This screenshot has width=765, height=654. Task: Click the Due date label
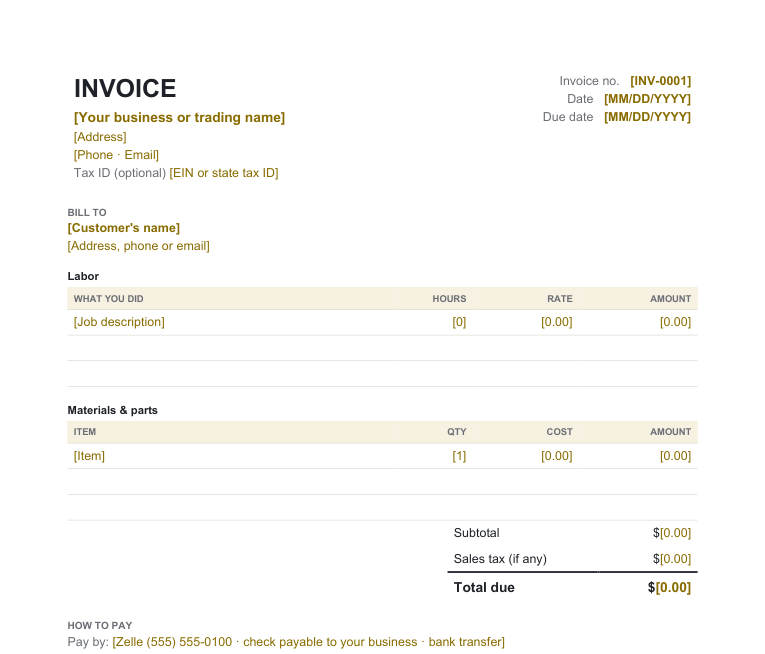click(568, 117)
